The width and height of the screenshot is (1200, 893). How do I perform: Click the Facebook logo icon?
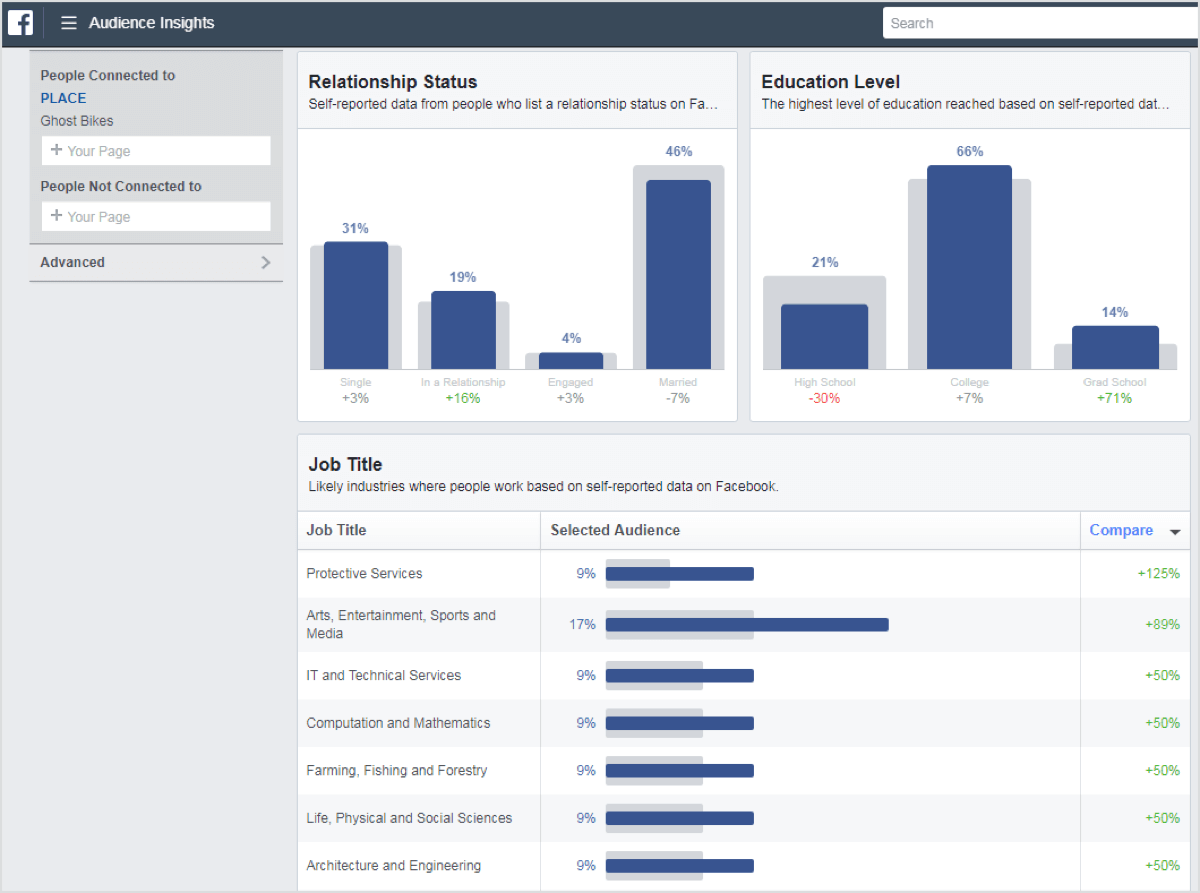pos(21,23)
